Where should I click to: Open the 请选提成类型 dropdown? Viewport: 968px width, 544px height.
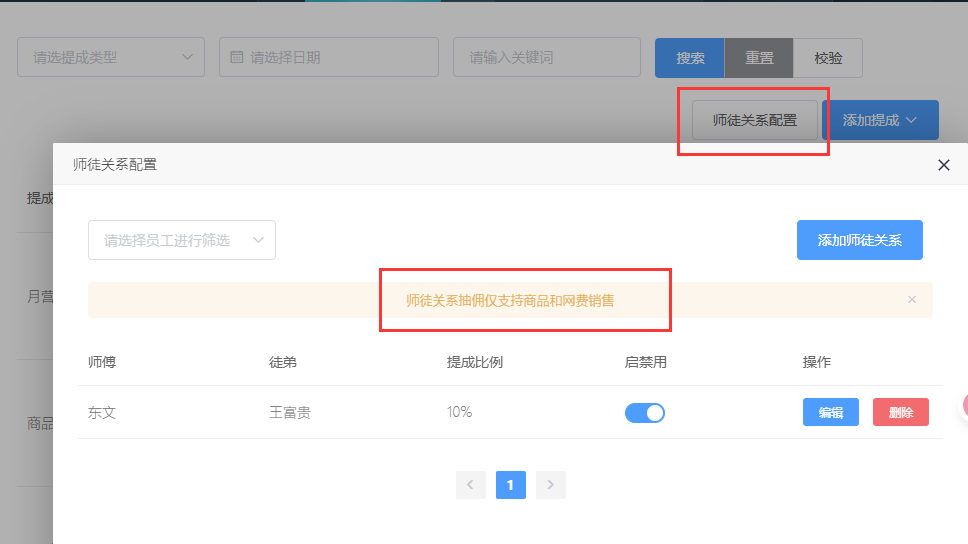click(x=111, y=57)
